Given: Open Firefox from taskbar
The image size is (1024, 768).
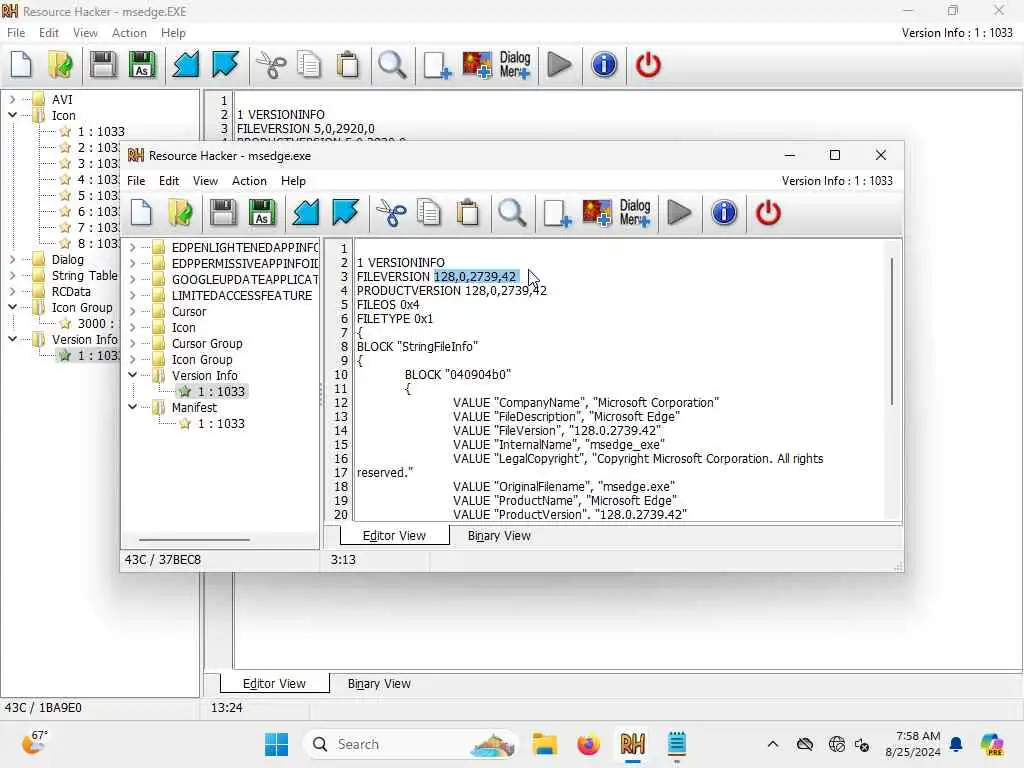Looking at the screenshot, I should point(588,744).
